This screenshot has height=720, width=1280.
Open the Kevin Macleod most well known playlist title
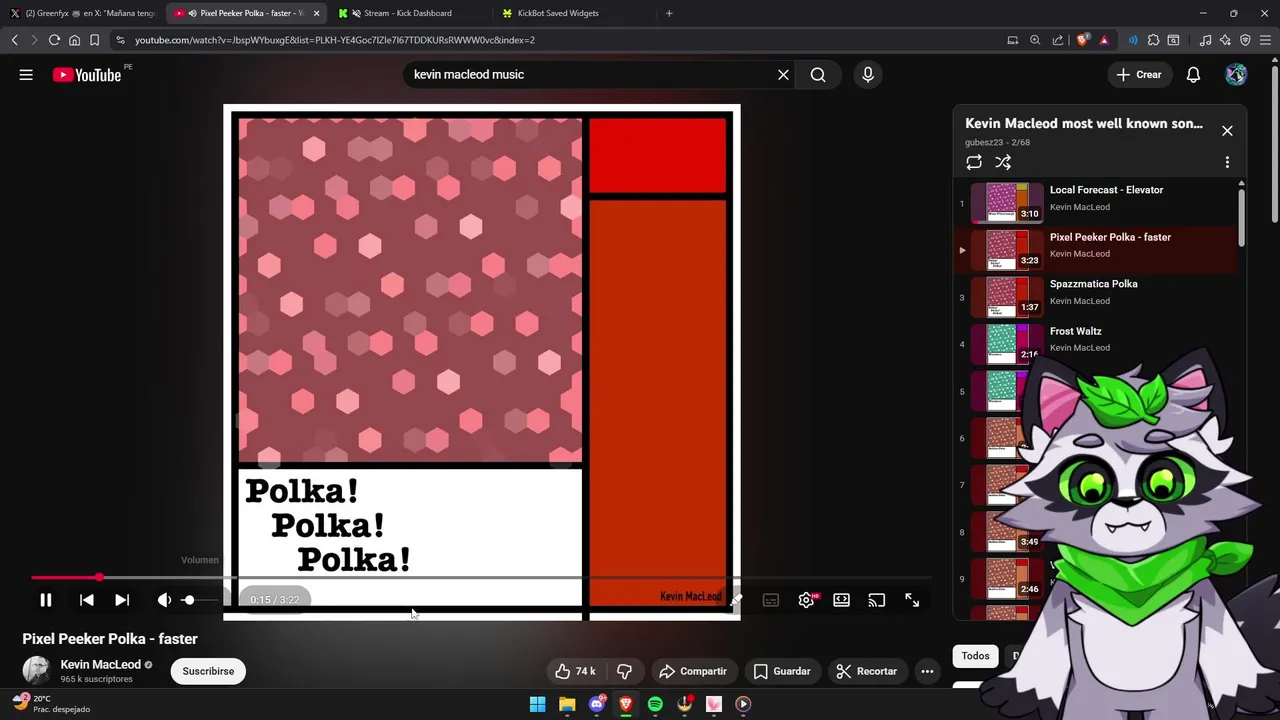(x=1084, y=124)
